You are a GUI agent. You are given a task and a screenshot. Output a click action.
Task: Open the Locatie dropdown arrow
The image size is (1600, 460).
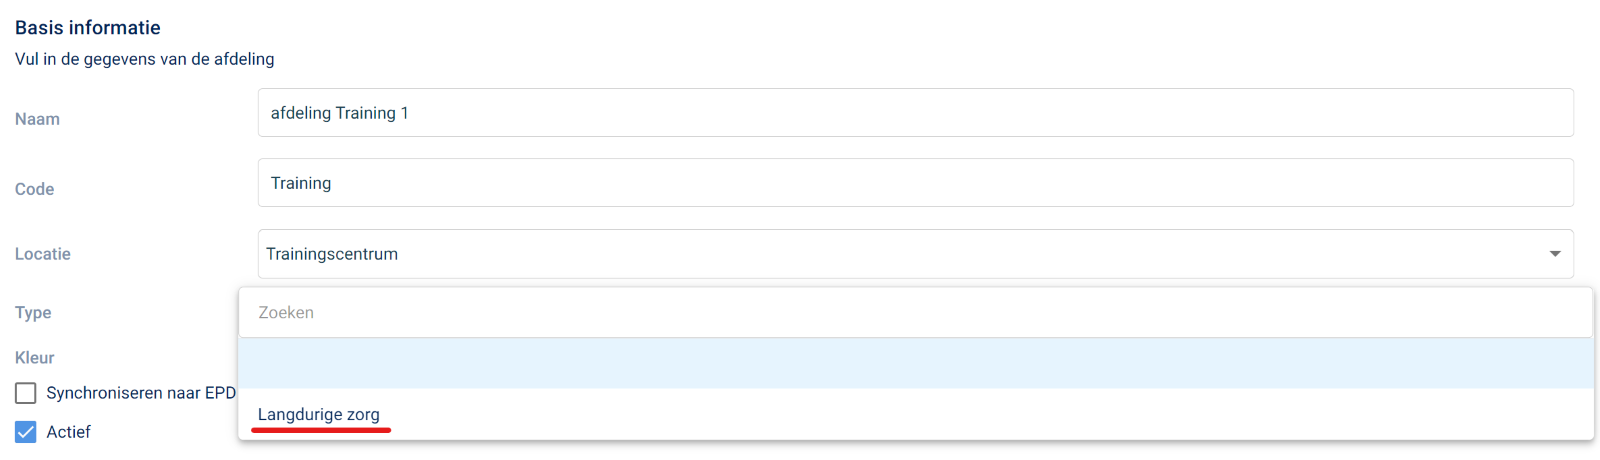coord(1554,254)
